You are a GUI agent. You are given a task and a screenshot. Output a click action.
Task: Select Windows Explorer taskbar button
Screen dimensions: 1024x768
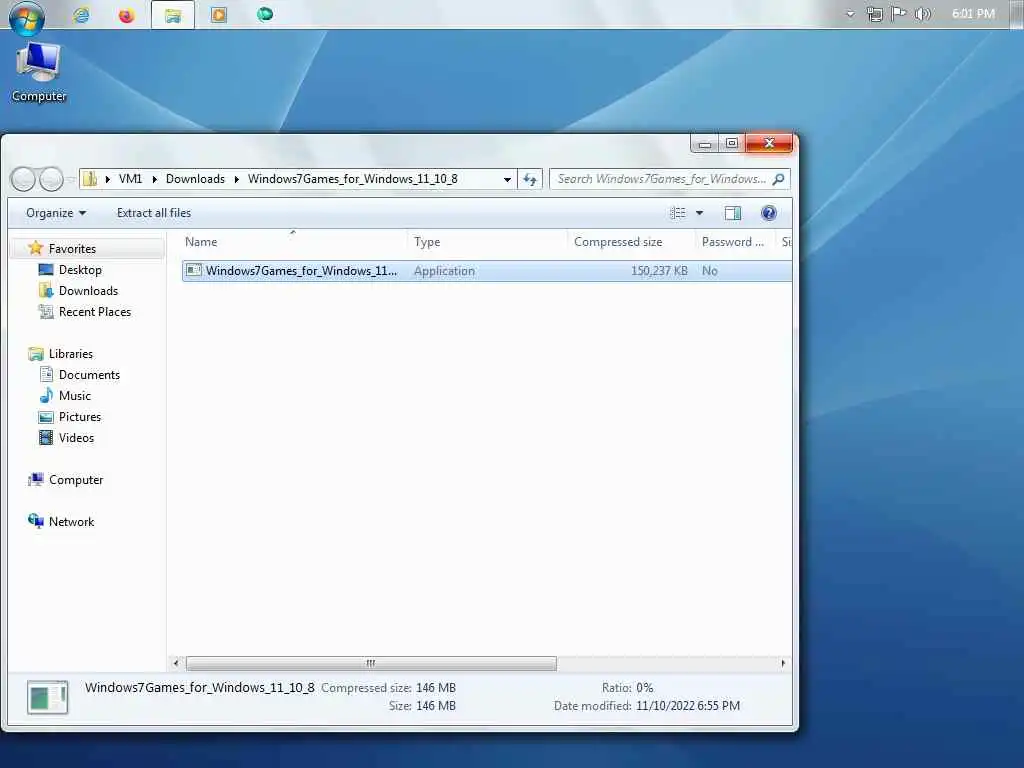coord(172,15)
